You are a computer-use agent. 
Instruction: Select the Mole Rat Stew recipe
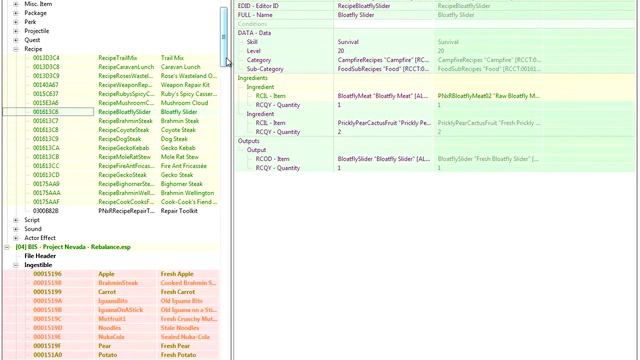tap(111, 157)
